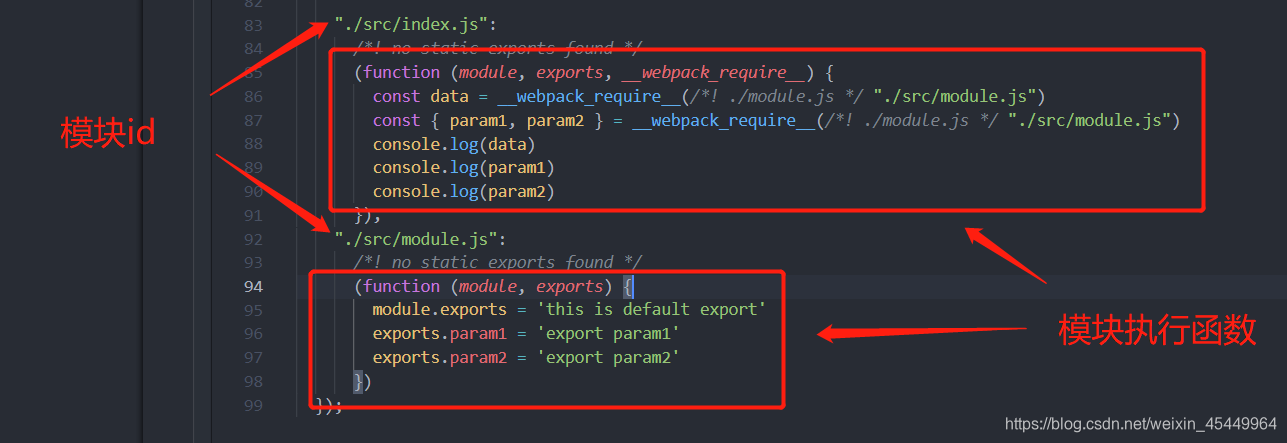
Task: Click the highlighted closing brace on line 98
Action: point(358,381)
